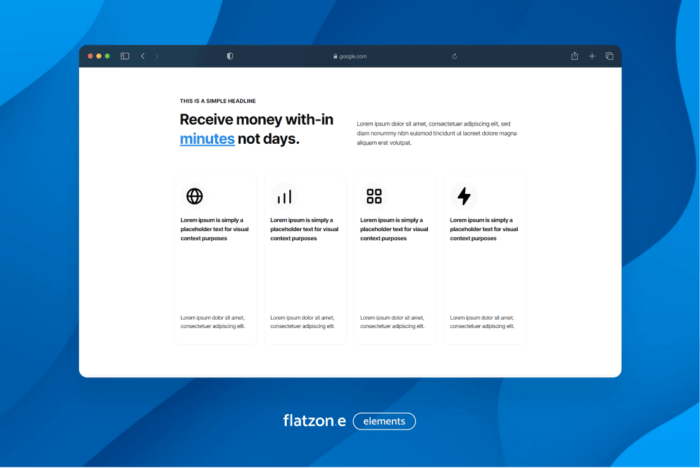This screenshot has width=700, height=468.
Task: Show the tab overview icon
Action: 609,56
